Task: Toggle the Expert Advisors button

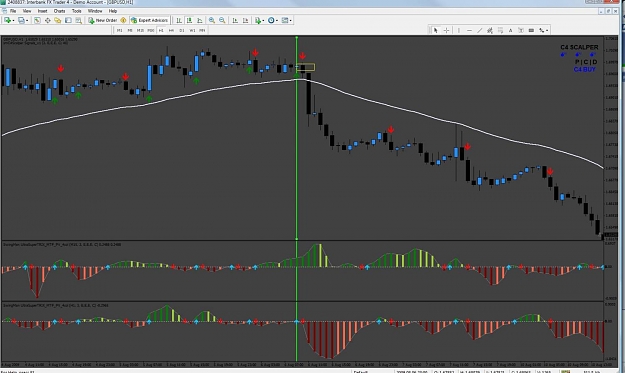Action: click(149, 20)
